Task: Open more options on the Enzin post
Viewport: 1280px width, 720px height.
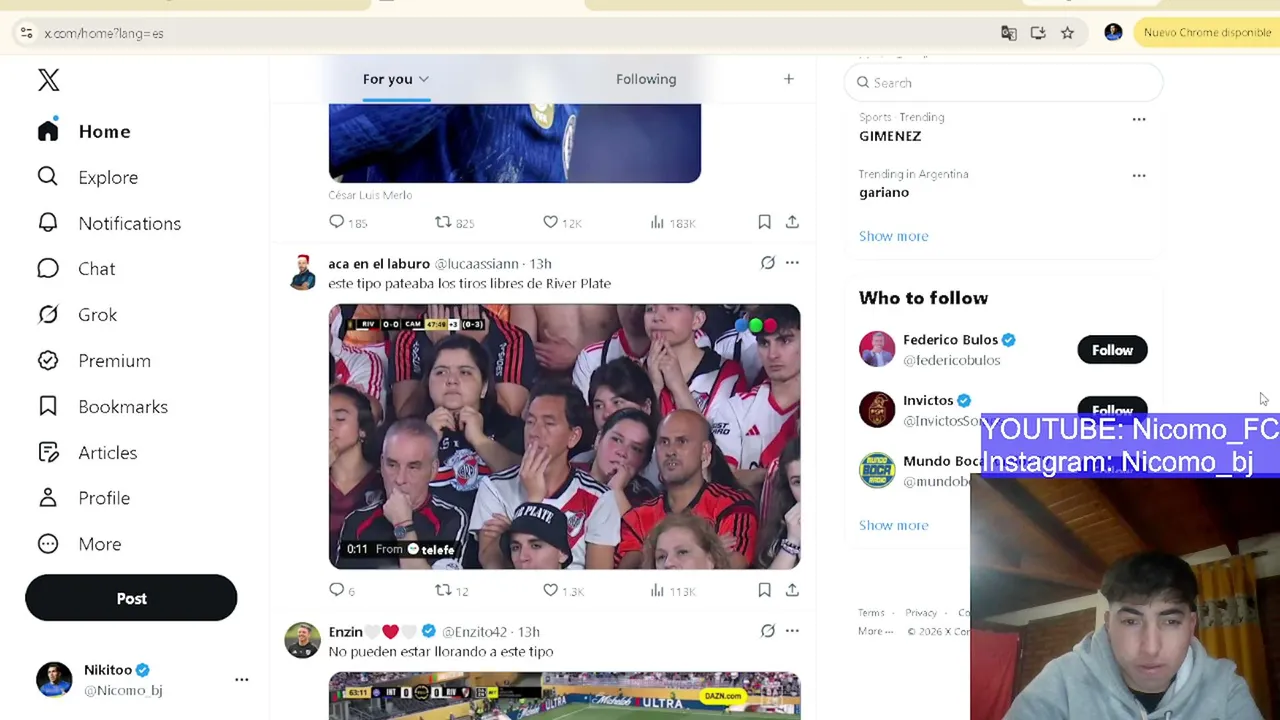Action: pos(792,631)
